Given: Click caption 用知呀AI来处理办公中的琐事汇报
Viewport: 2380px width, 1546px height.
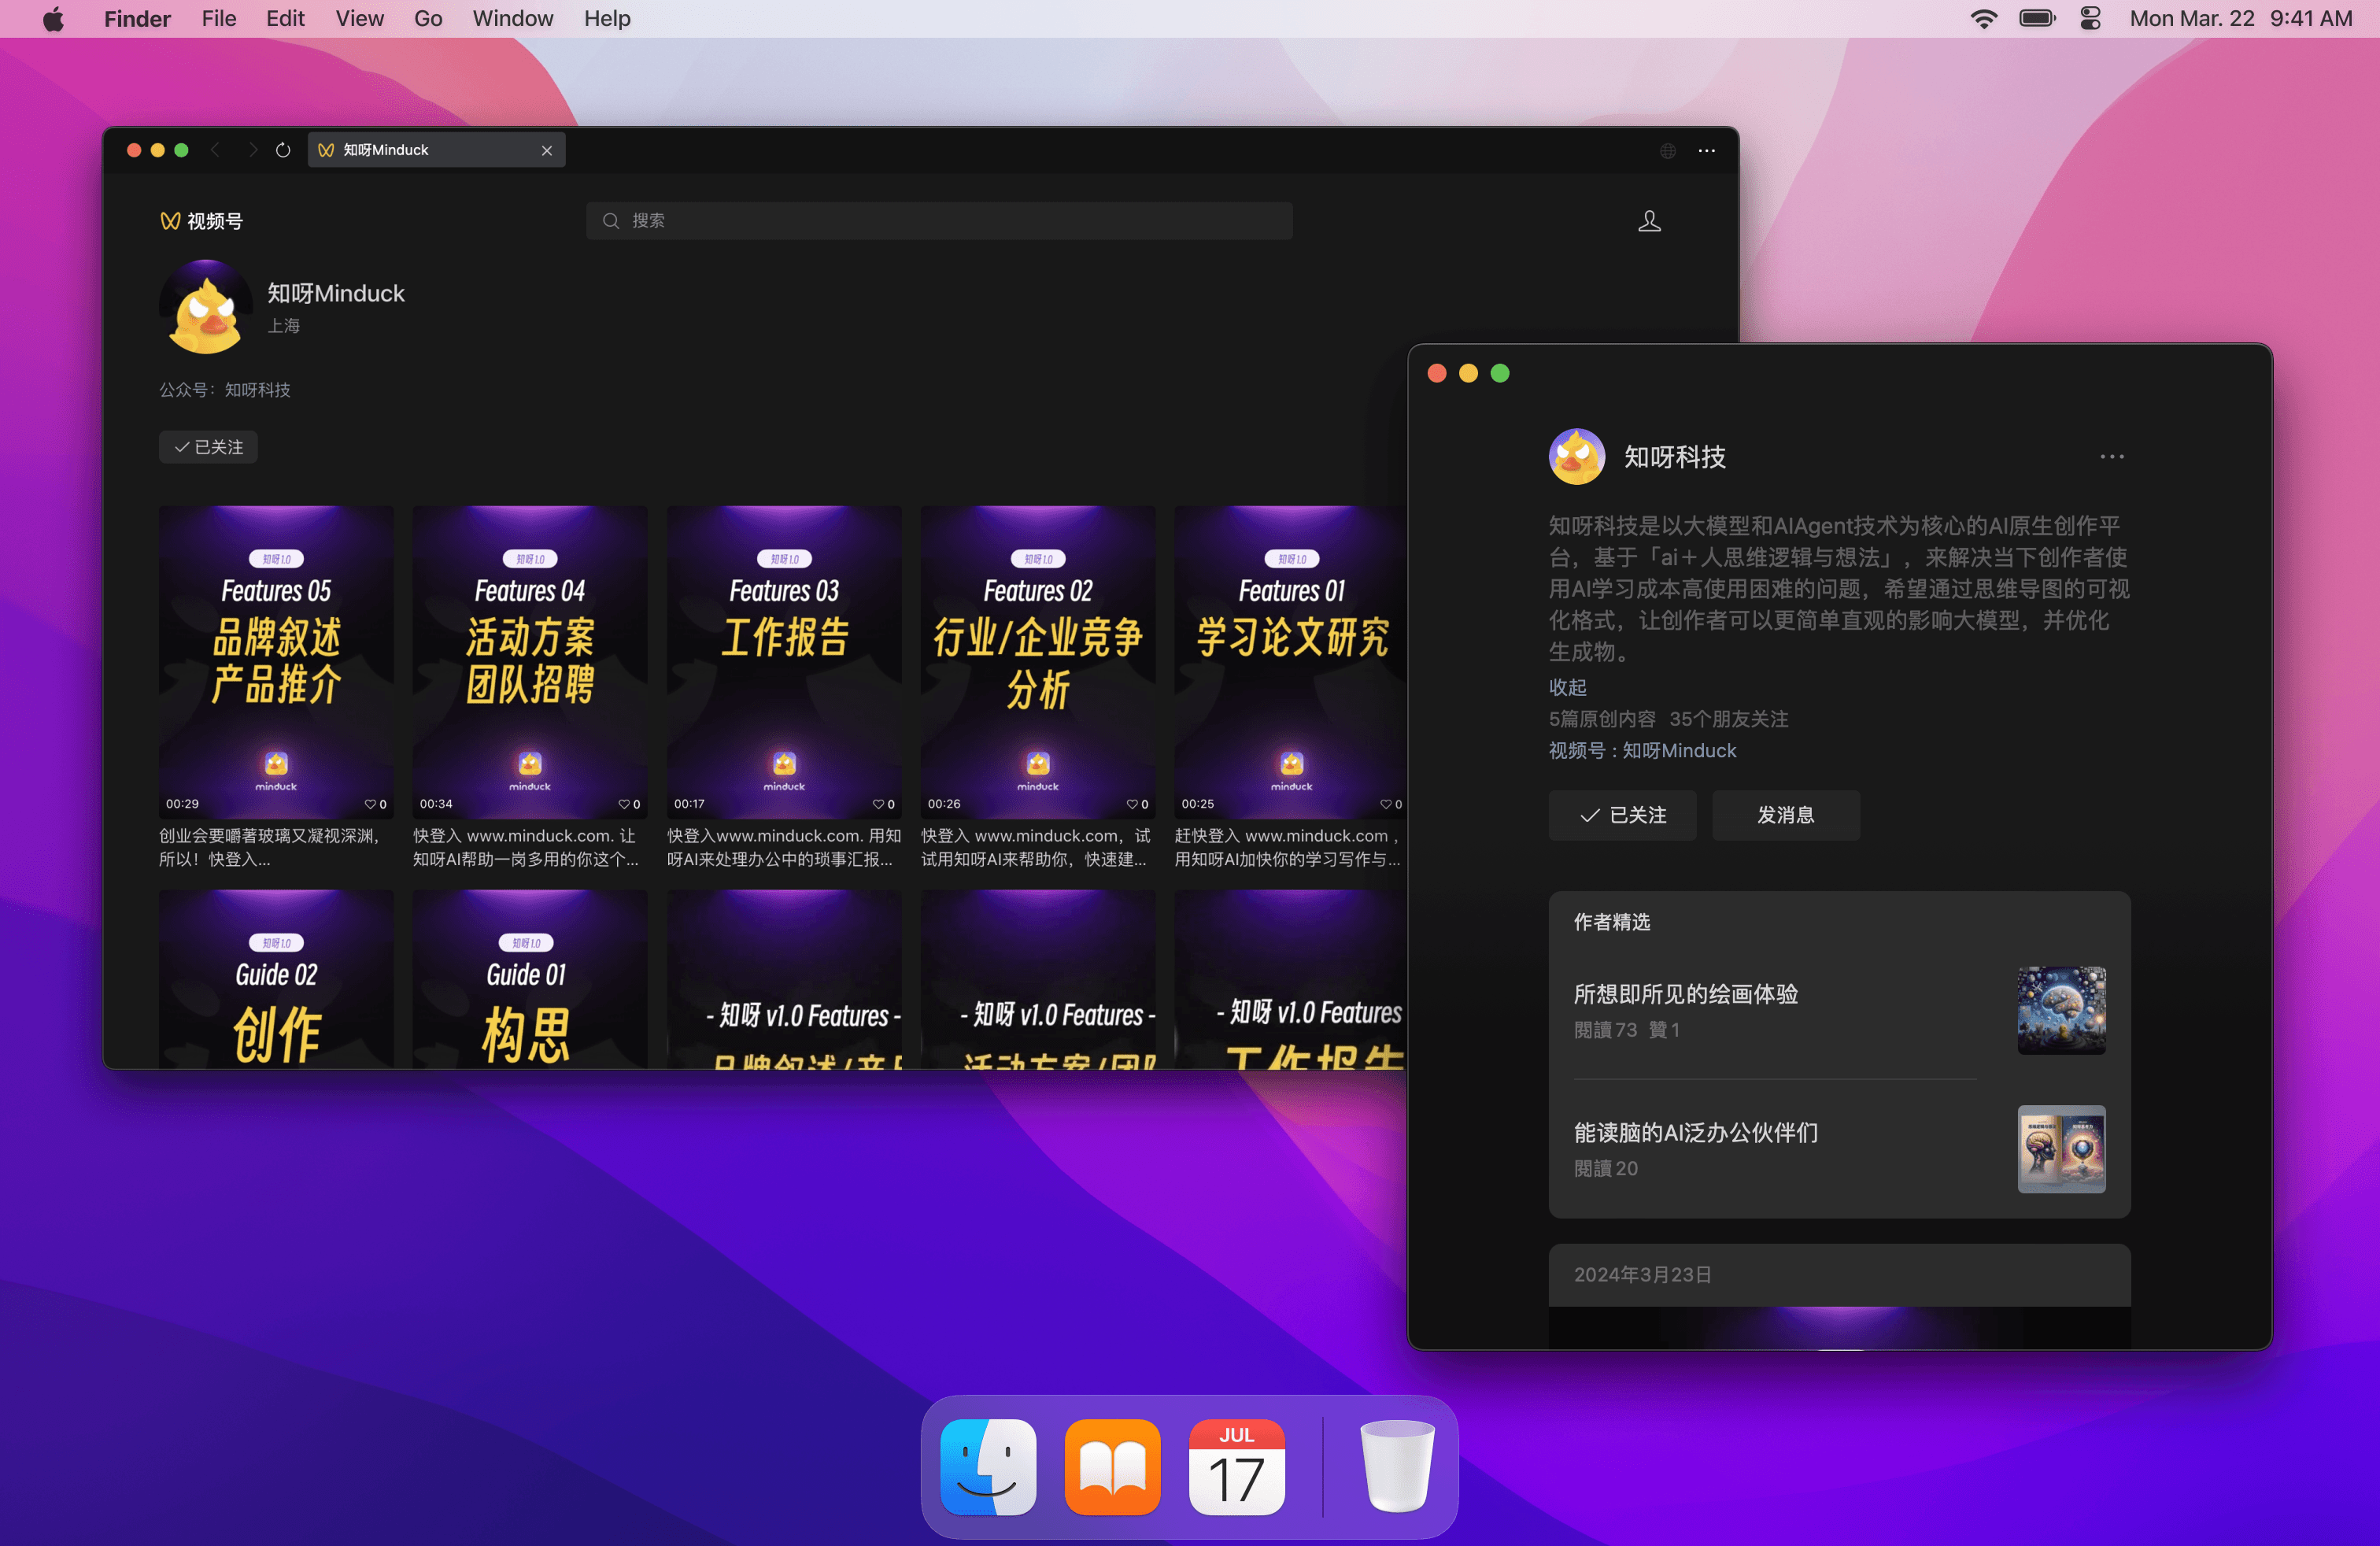Looking at the screenshot, I should [x=784, y=847].
